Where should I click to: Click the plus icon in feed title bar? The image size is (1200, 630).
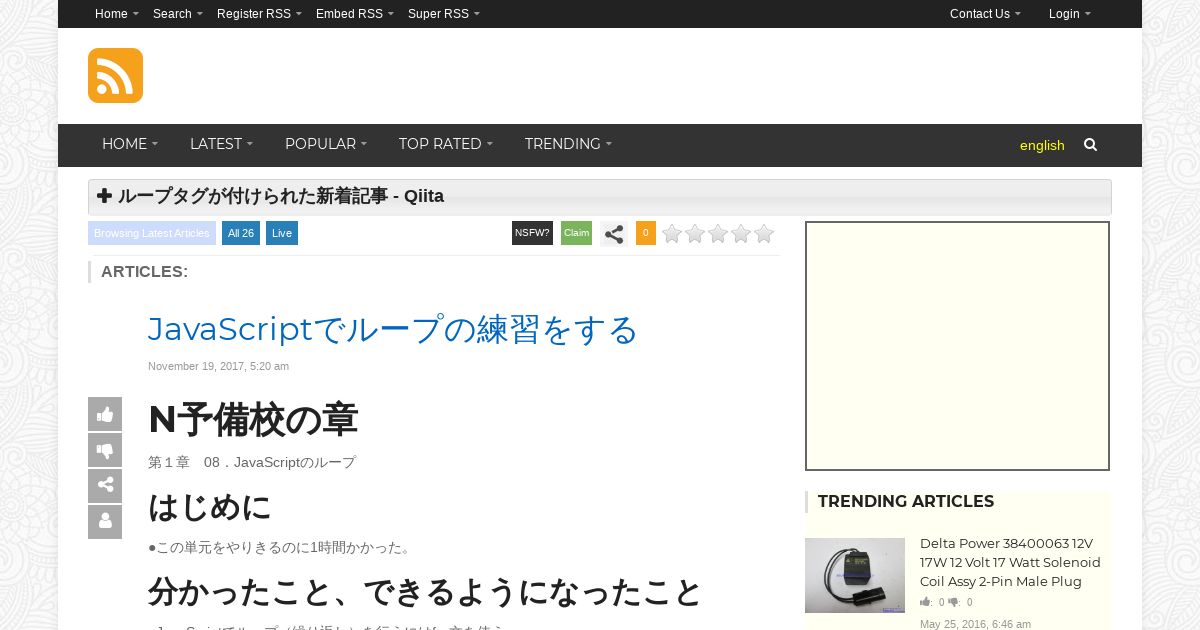point(104,196)
